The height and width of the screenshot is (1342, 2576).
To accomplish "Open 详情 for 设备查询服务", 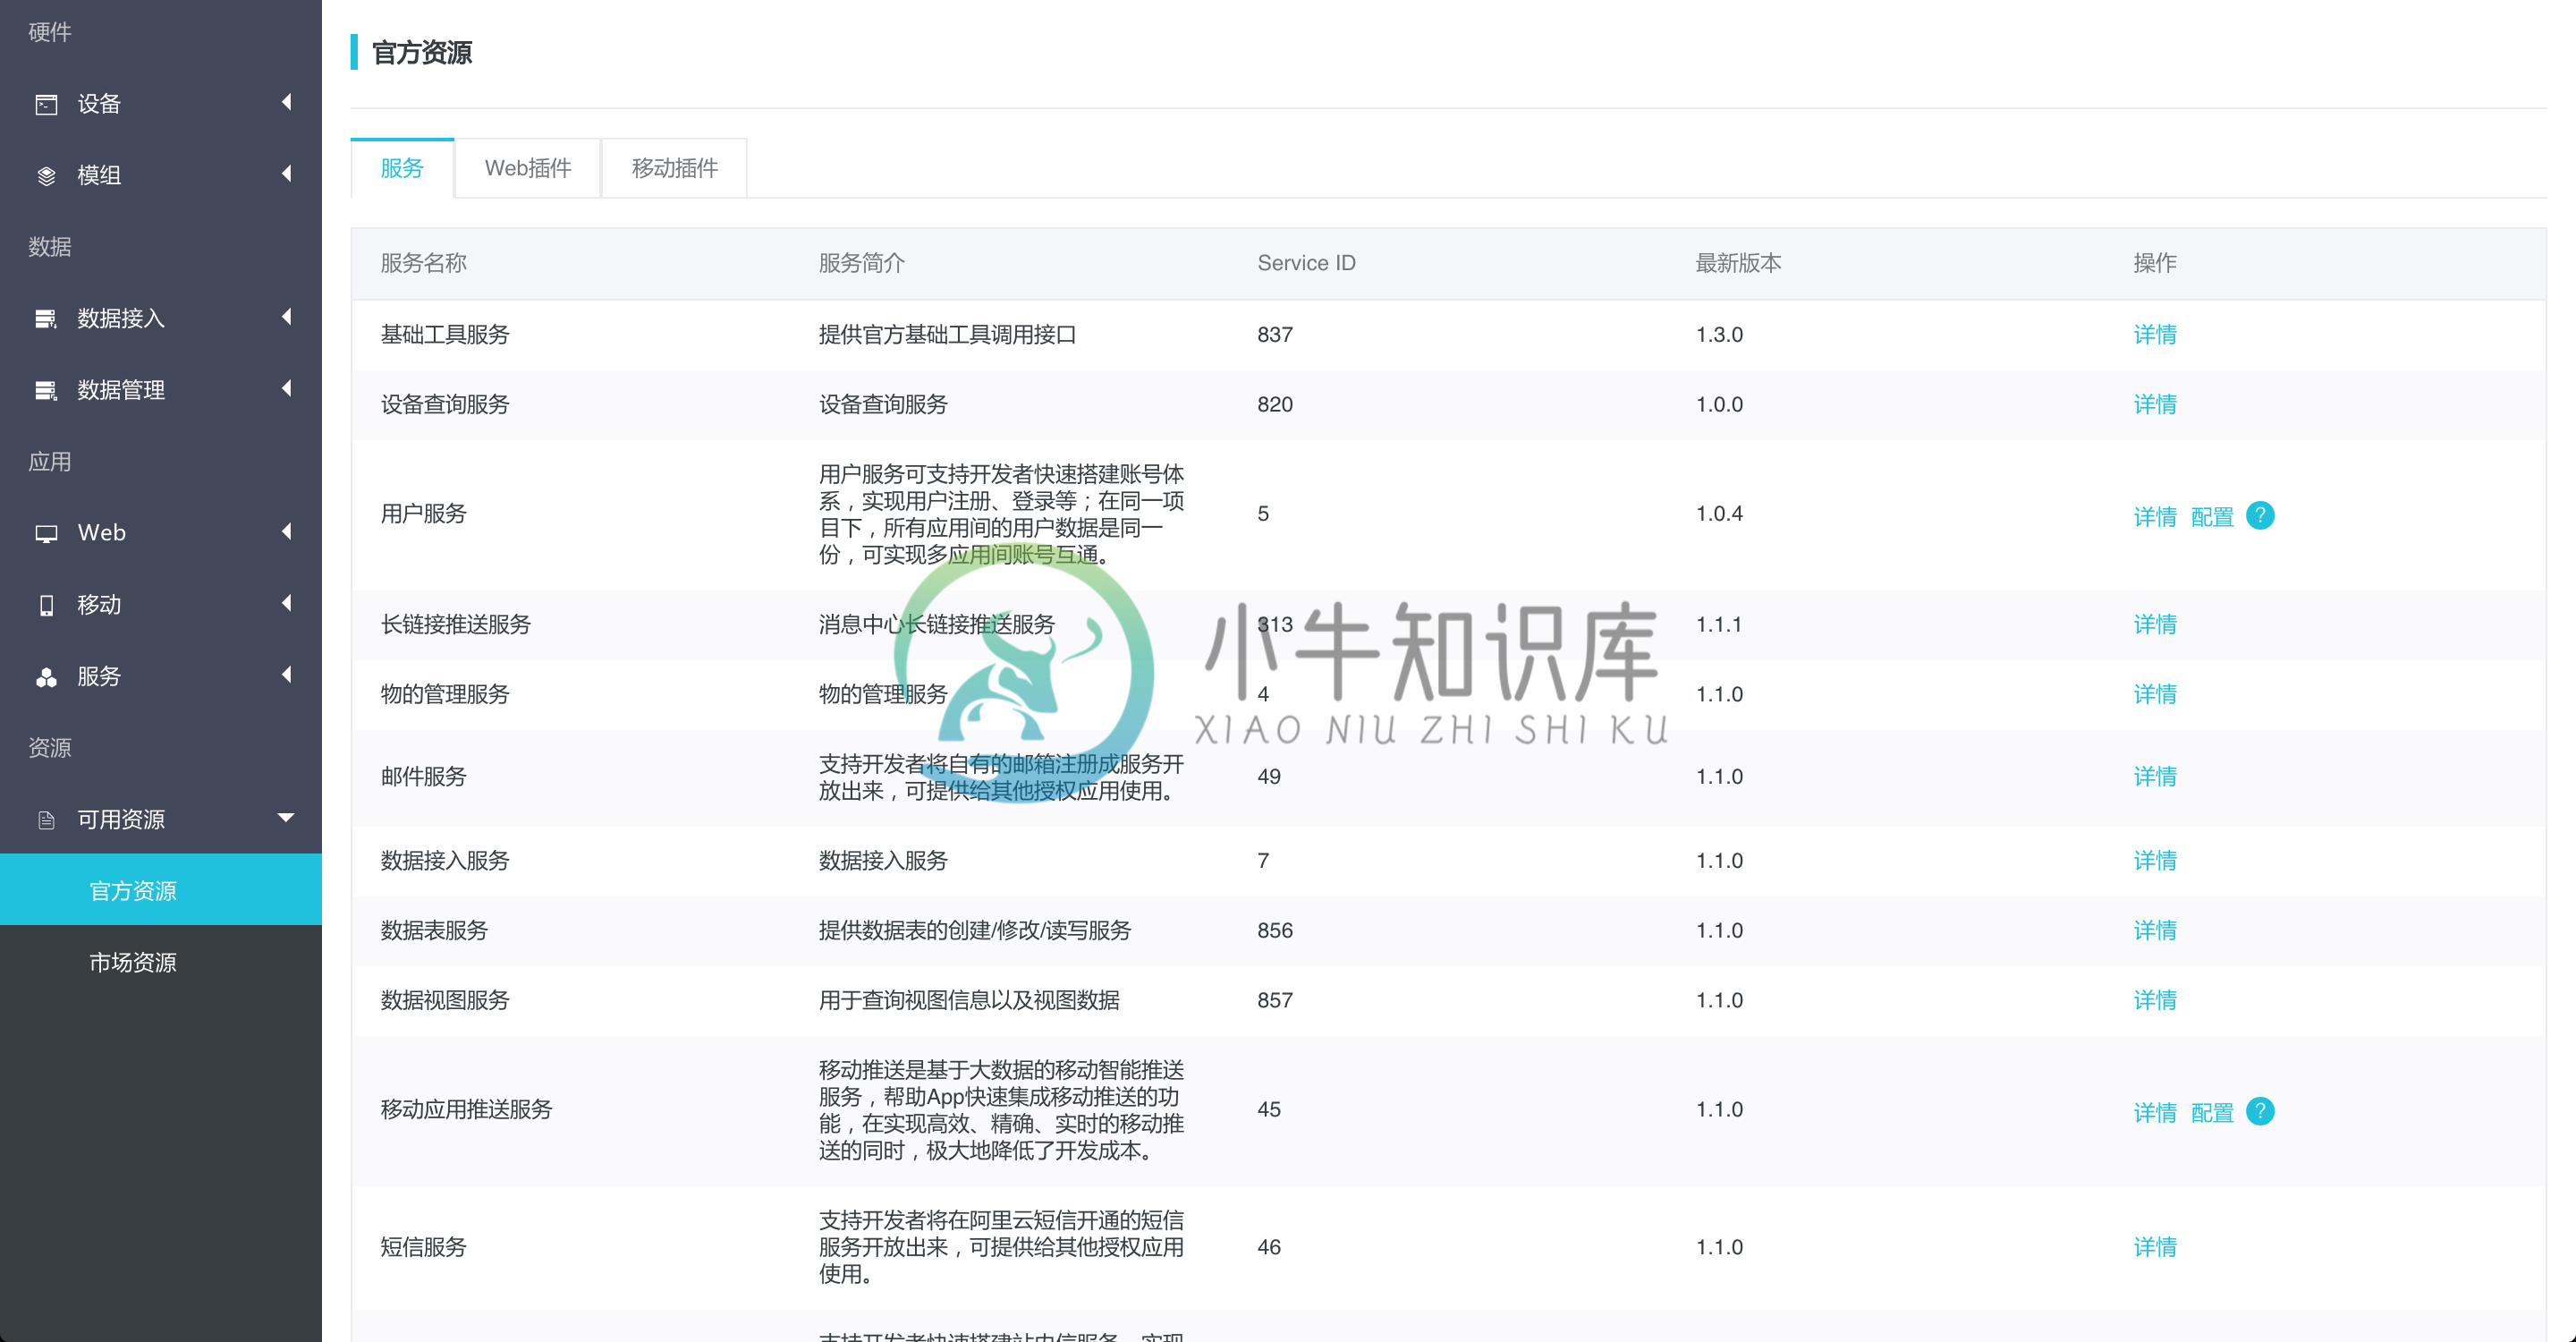I will pyautogui.click(x=2155, y=405).
